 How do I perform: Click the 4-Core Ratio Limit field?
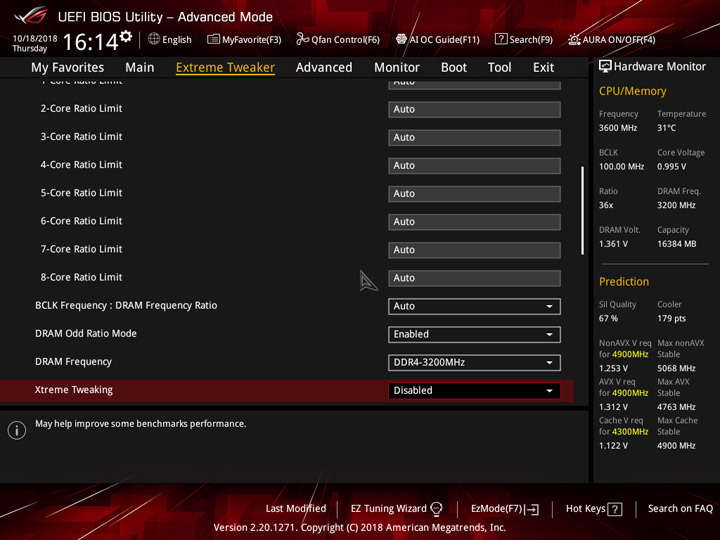pos(474,165)
